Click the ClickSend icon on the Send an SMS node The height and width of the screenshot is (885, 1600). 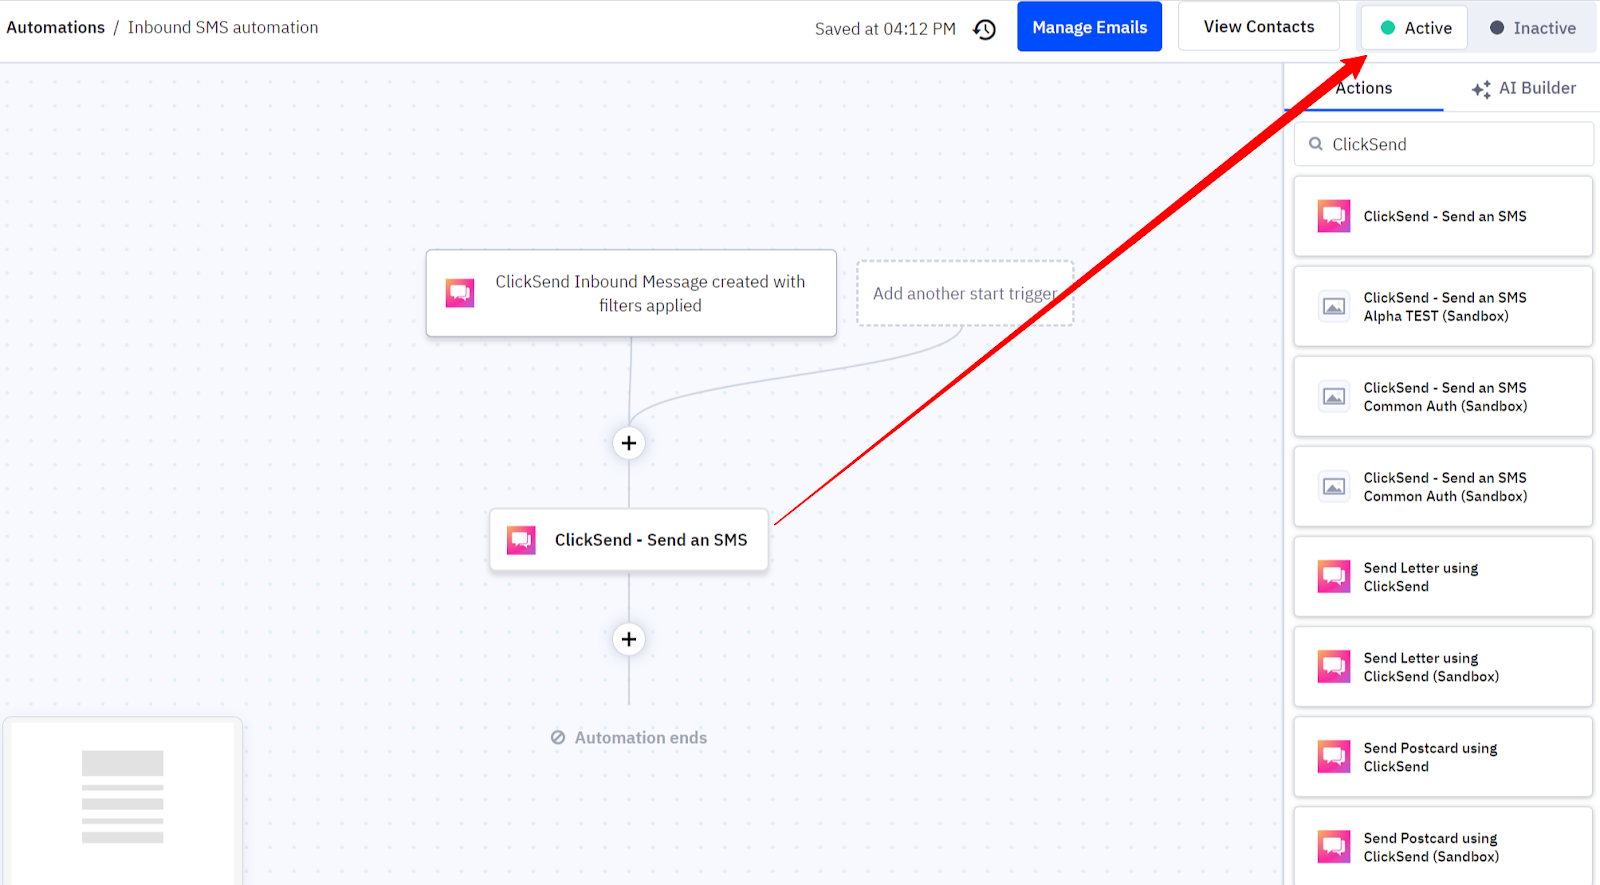(x=521, y=540)
